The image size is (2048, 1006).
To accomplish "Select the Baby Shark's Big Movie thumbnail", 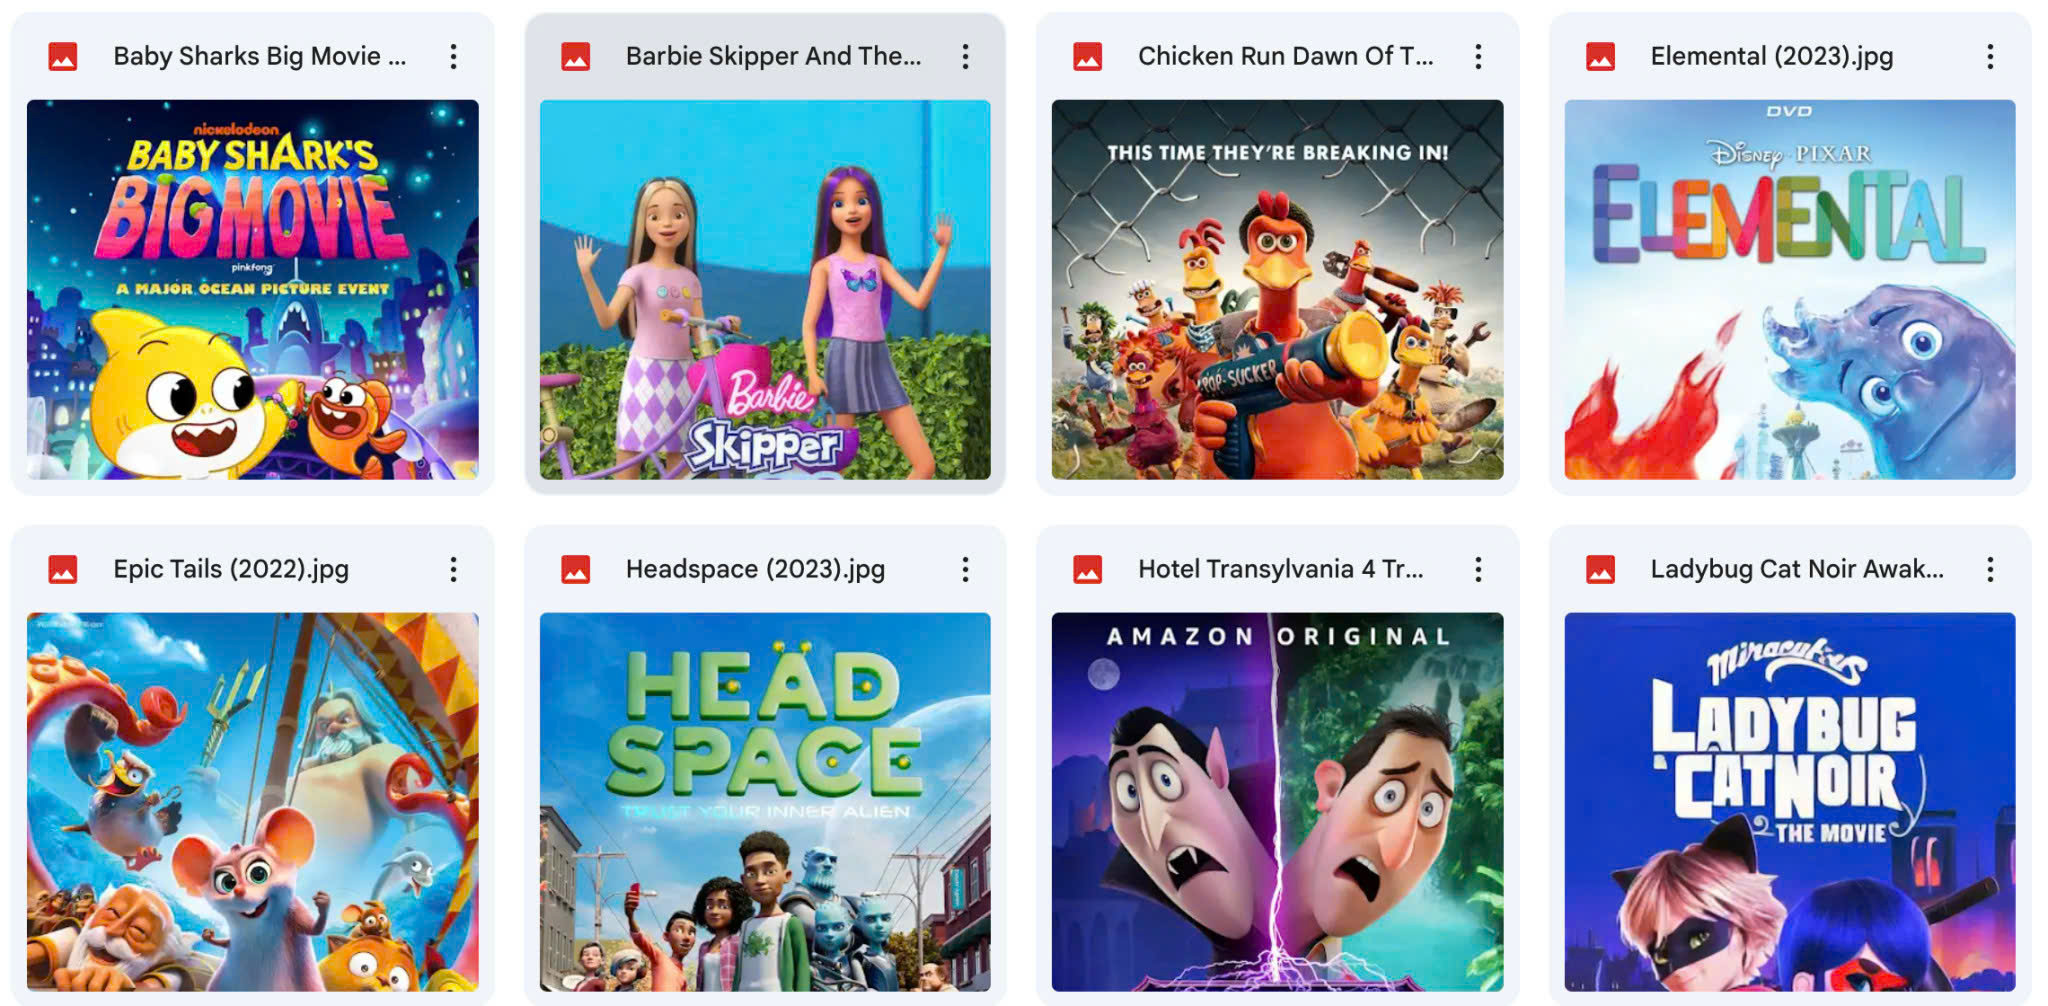I will coord(252,289).
